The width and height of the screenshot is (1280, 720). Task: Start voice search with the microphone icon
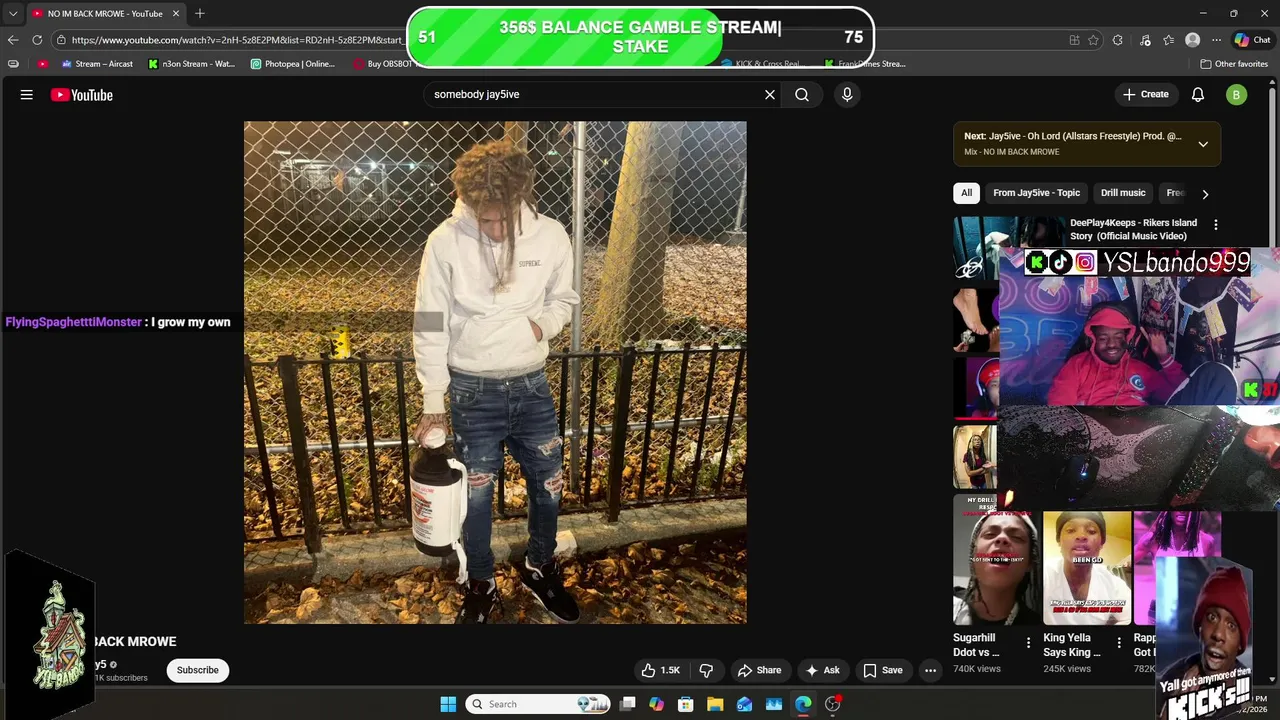(847, 94)
